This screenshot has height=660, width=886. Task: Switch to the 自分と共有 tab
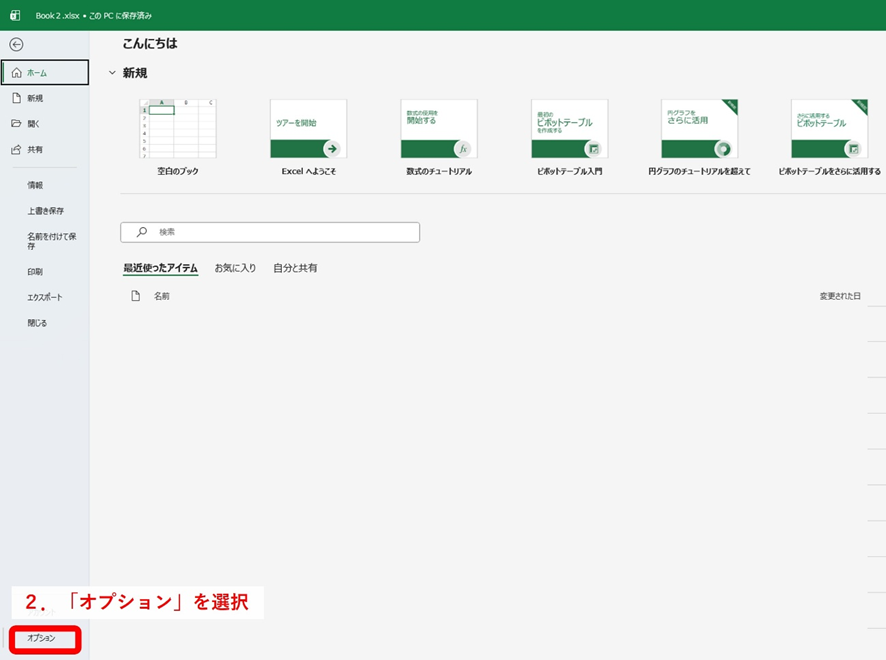point(295,268)
